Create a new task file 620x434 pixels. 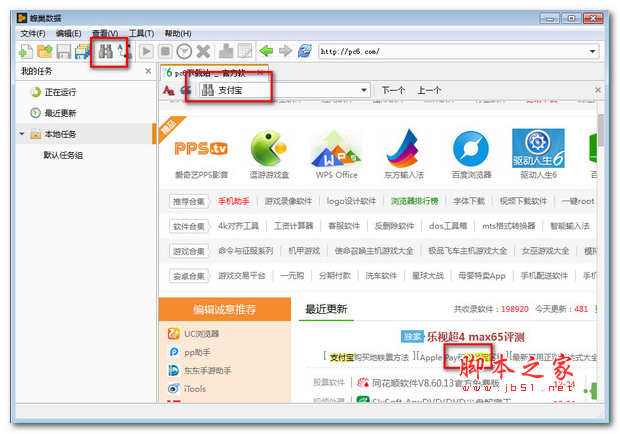click(x=26, y=51)
